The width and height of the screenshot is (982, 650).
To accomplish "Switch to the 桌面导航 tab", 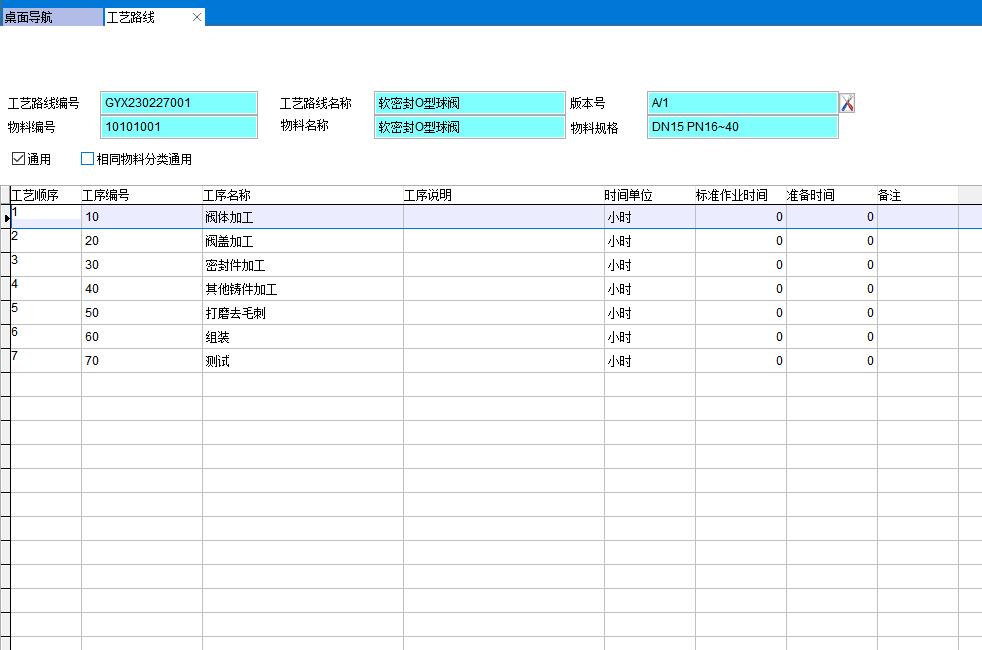I will 50,17.
